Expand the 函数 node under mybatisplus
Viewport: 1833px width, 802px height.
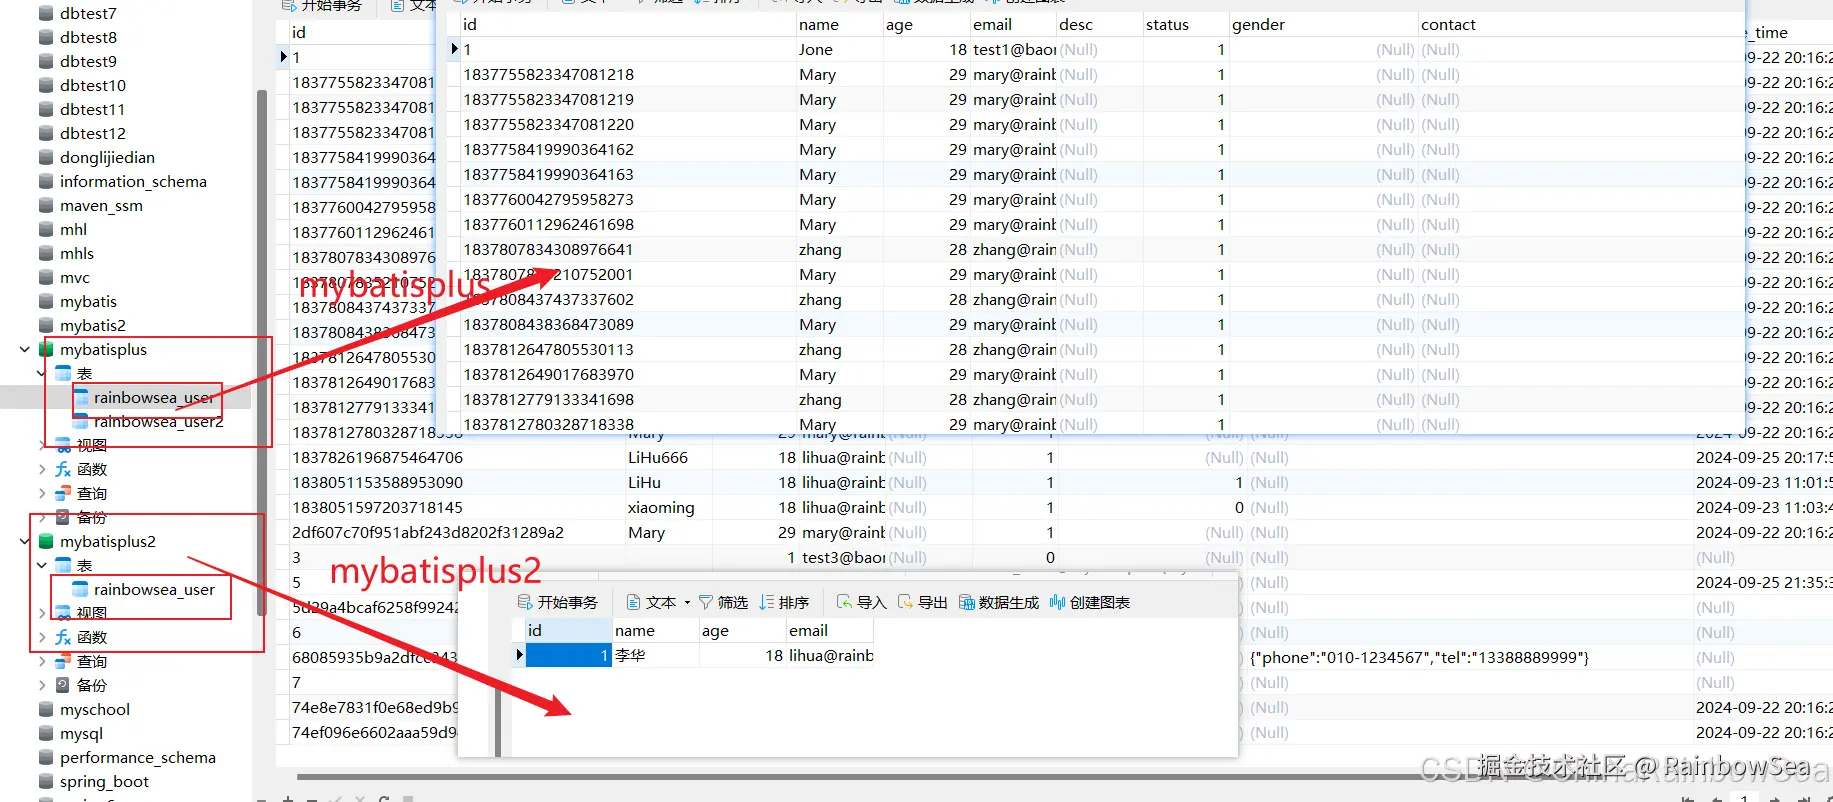pos(42,469)
